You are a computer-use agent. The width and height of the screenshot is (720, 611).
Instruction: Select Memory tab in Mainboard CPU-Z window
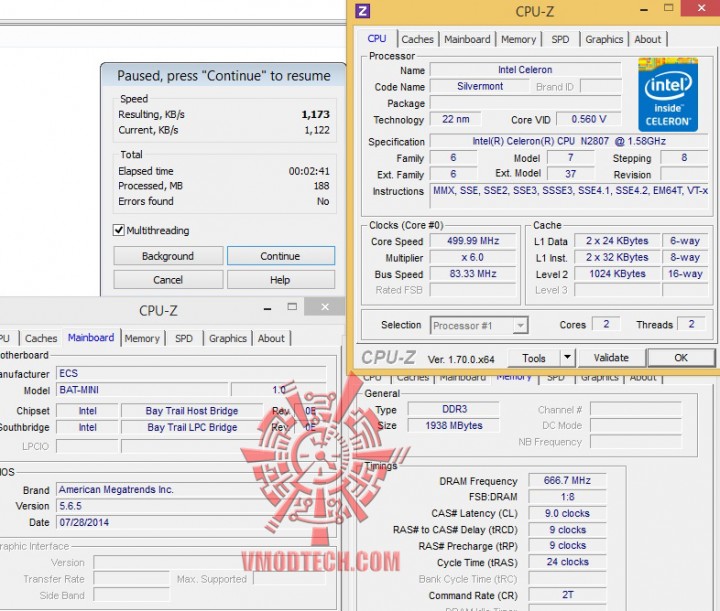pyautogui.click(x=142, y=338)
